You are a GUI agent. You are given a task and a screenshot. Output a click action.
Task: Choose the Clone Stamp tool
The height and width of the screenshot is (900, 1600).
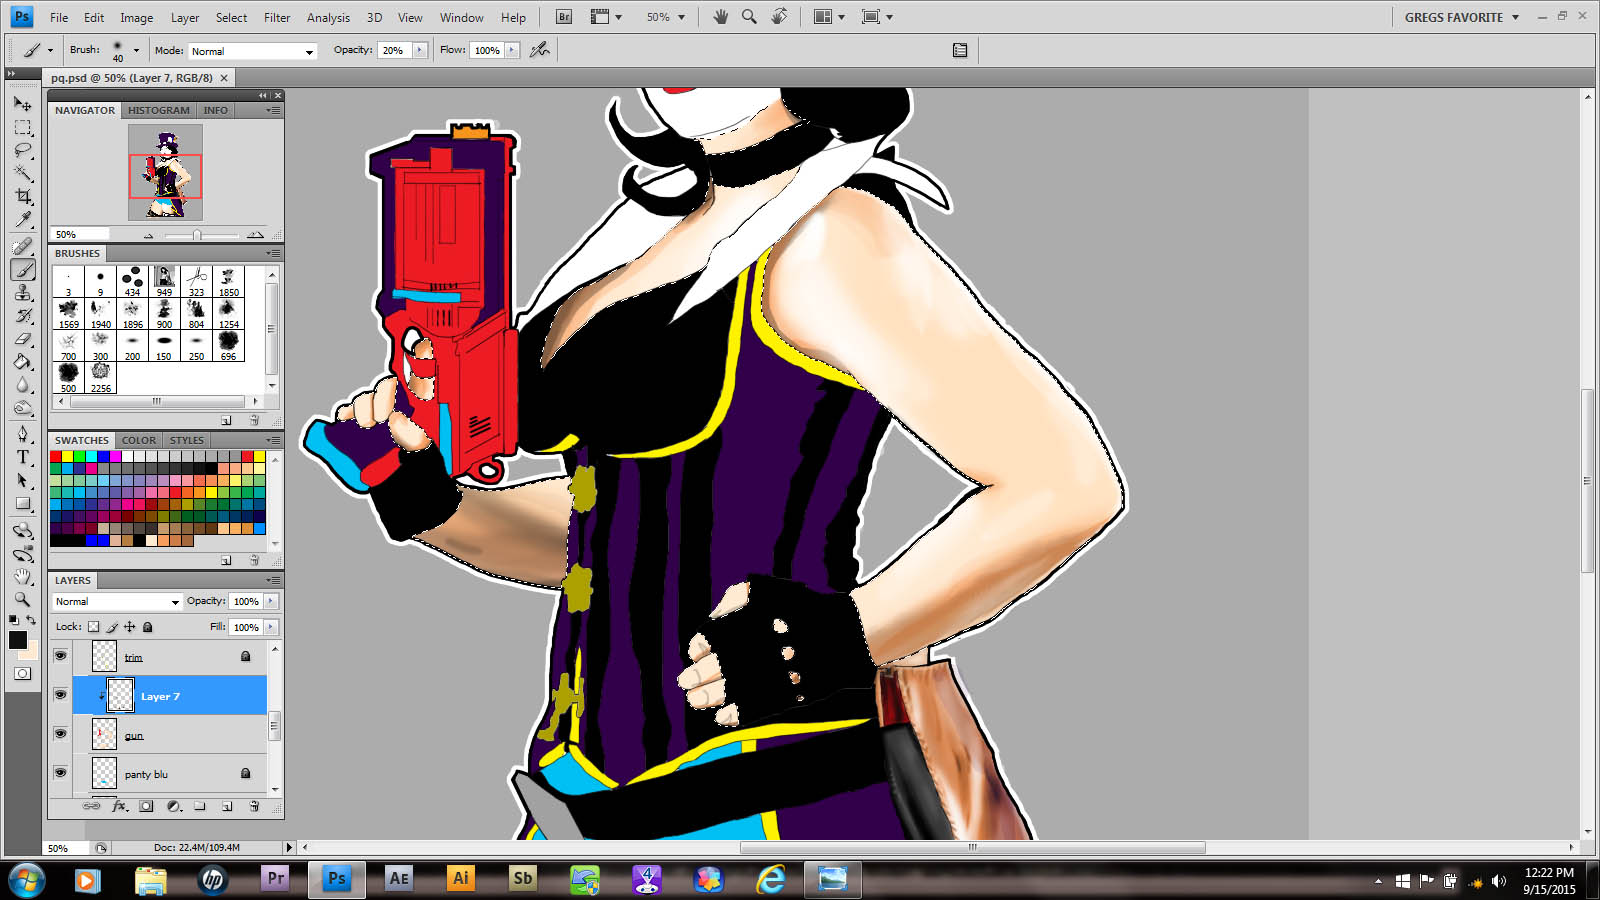23,293
